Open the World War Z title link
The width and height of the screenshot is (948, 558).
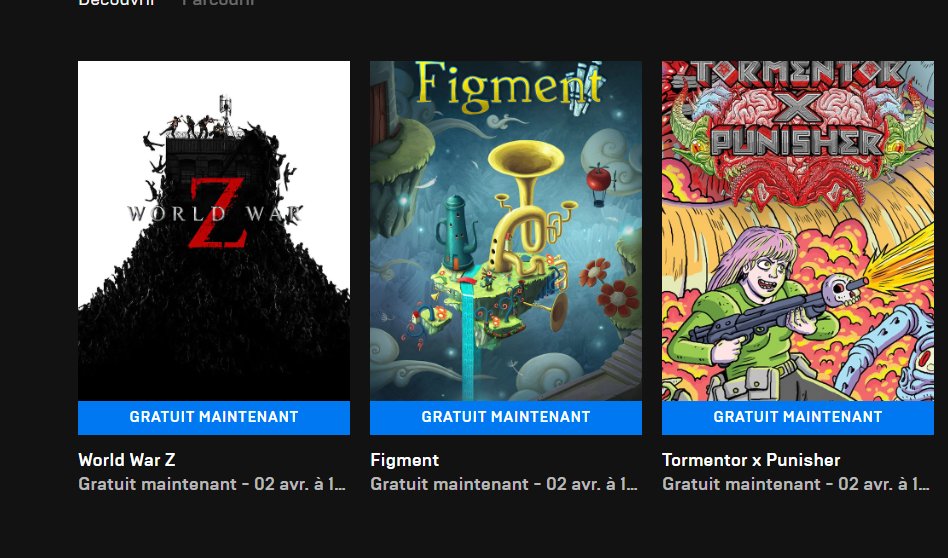click(x=127, y=460)
